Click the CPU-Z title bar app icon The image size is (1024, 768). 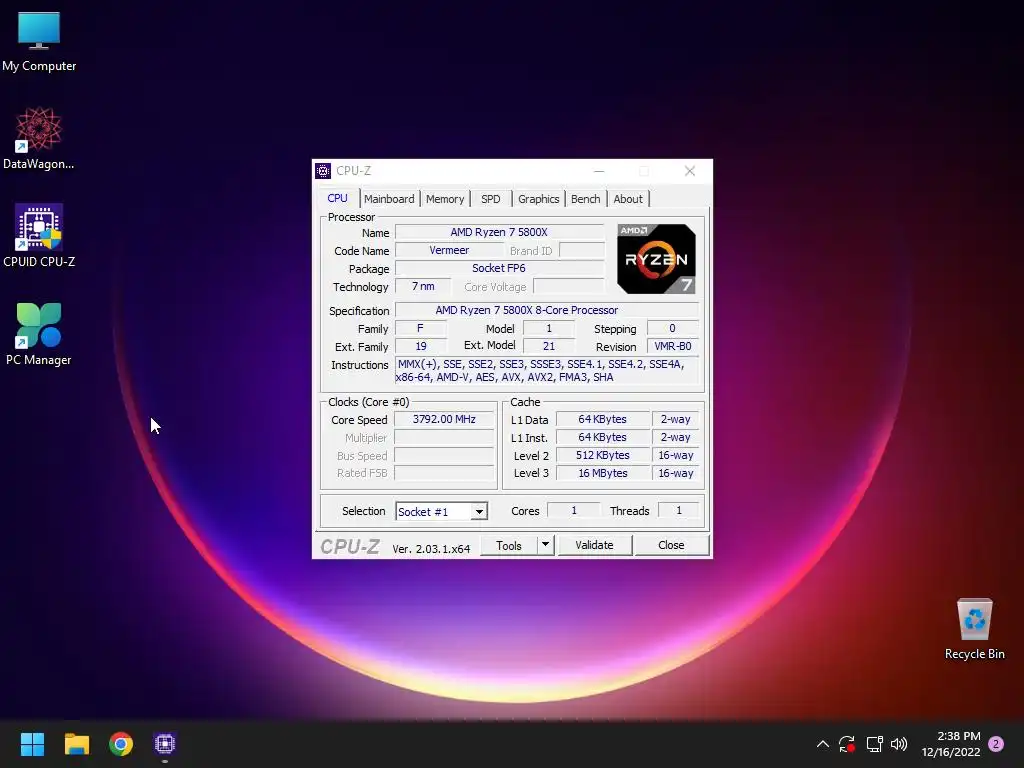pyautogui.click(x=323, y=171)
